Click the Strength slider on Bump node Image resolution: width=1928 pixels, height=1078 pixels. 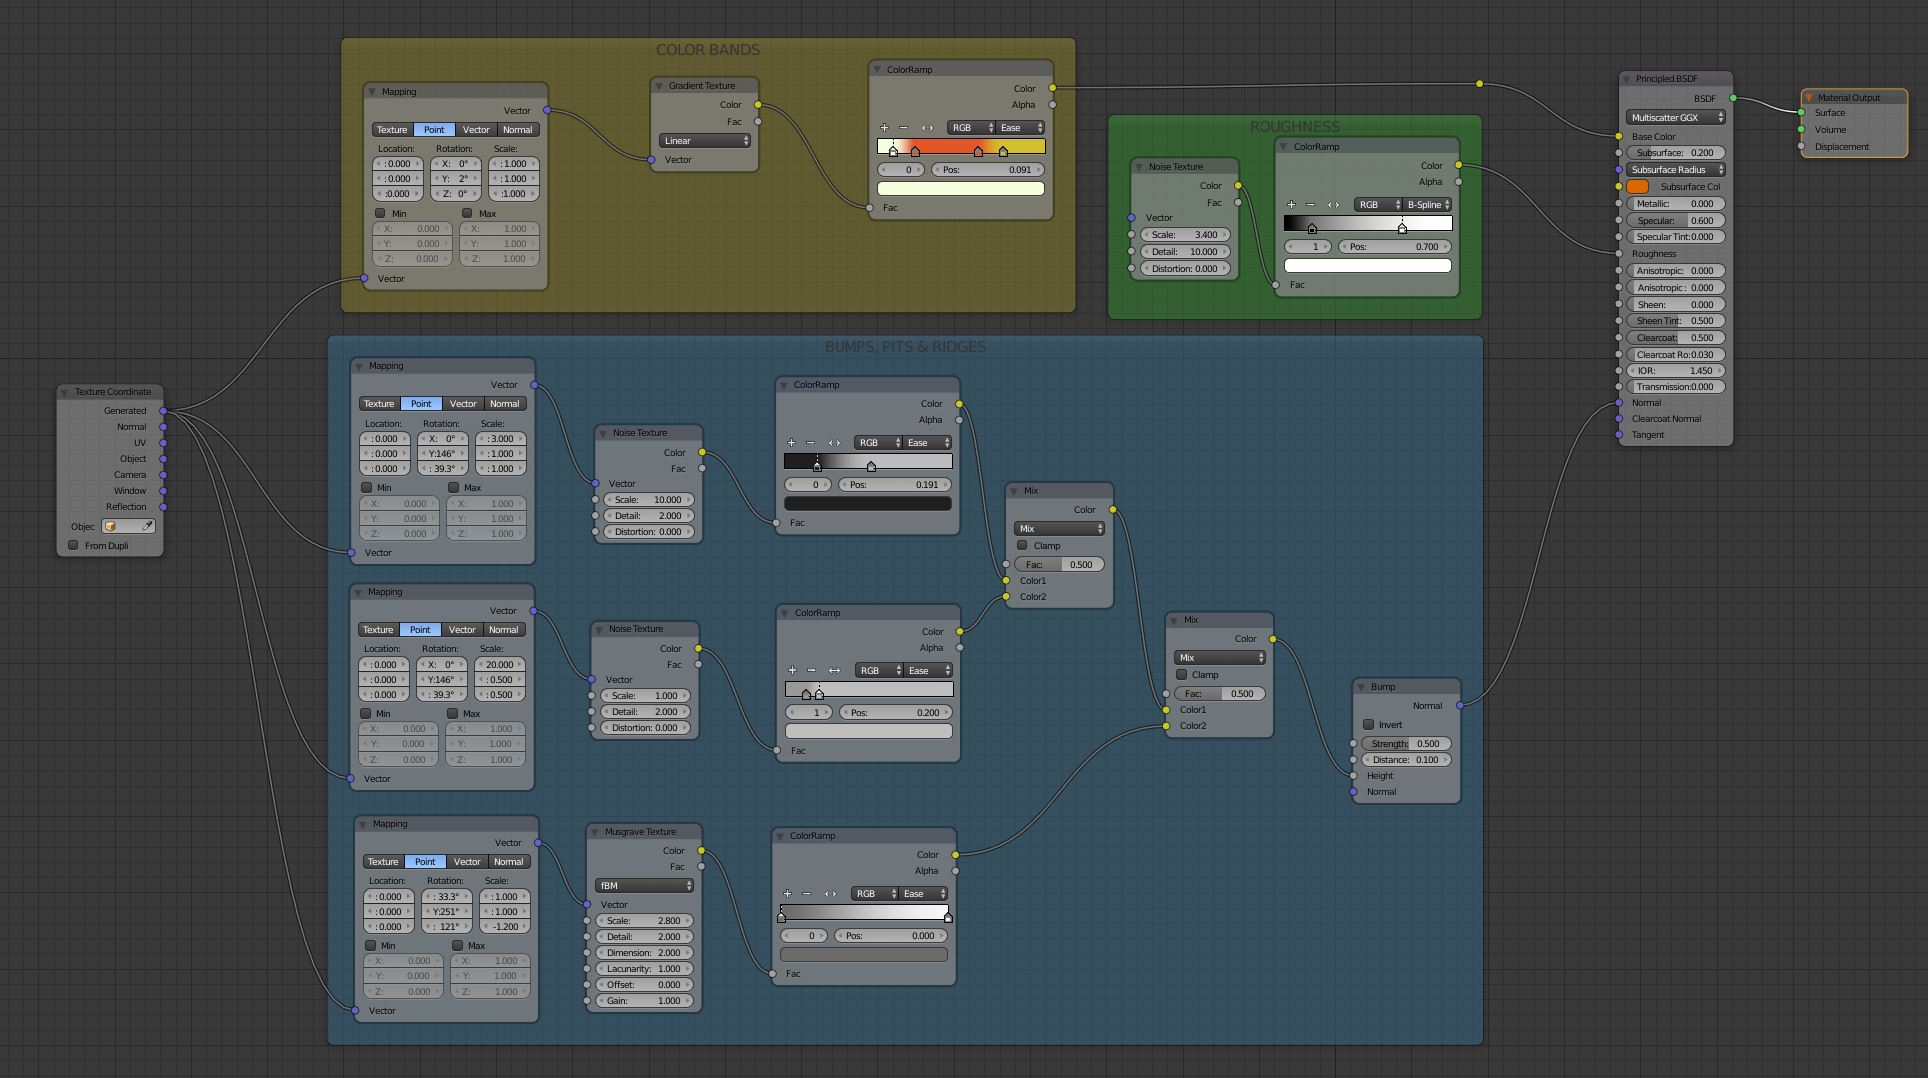click(x=1405, y=744)
